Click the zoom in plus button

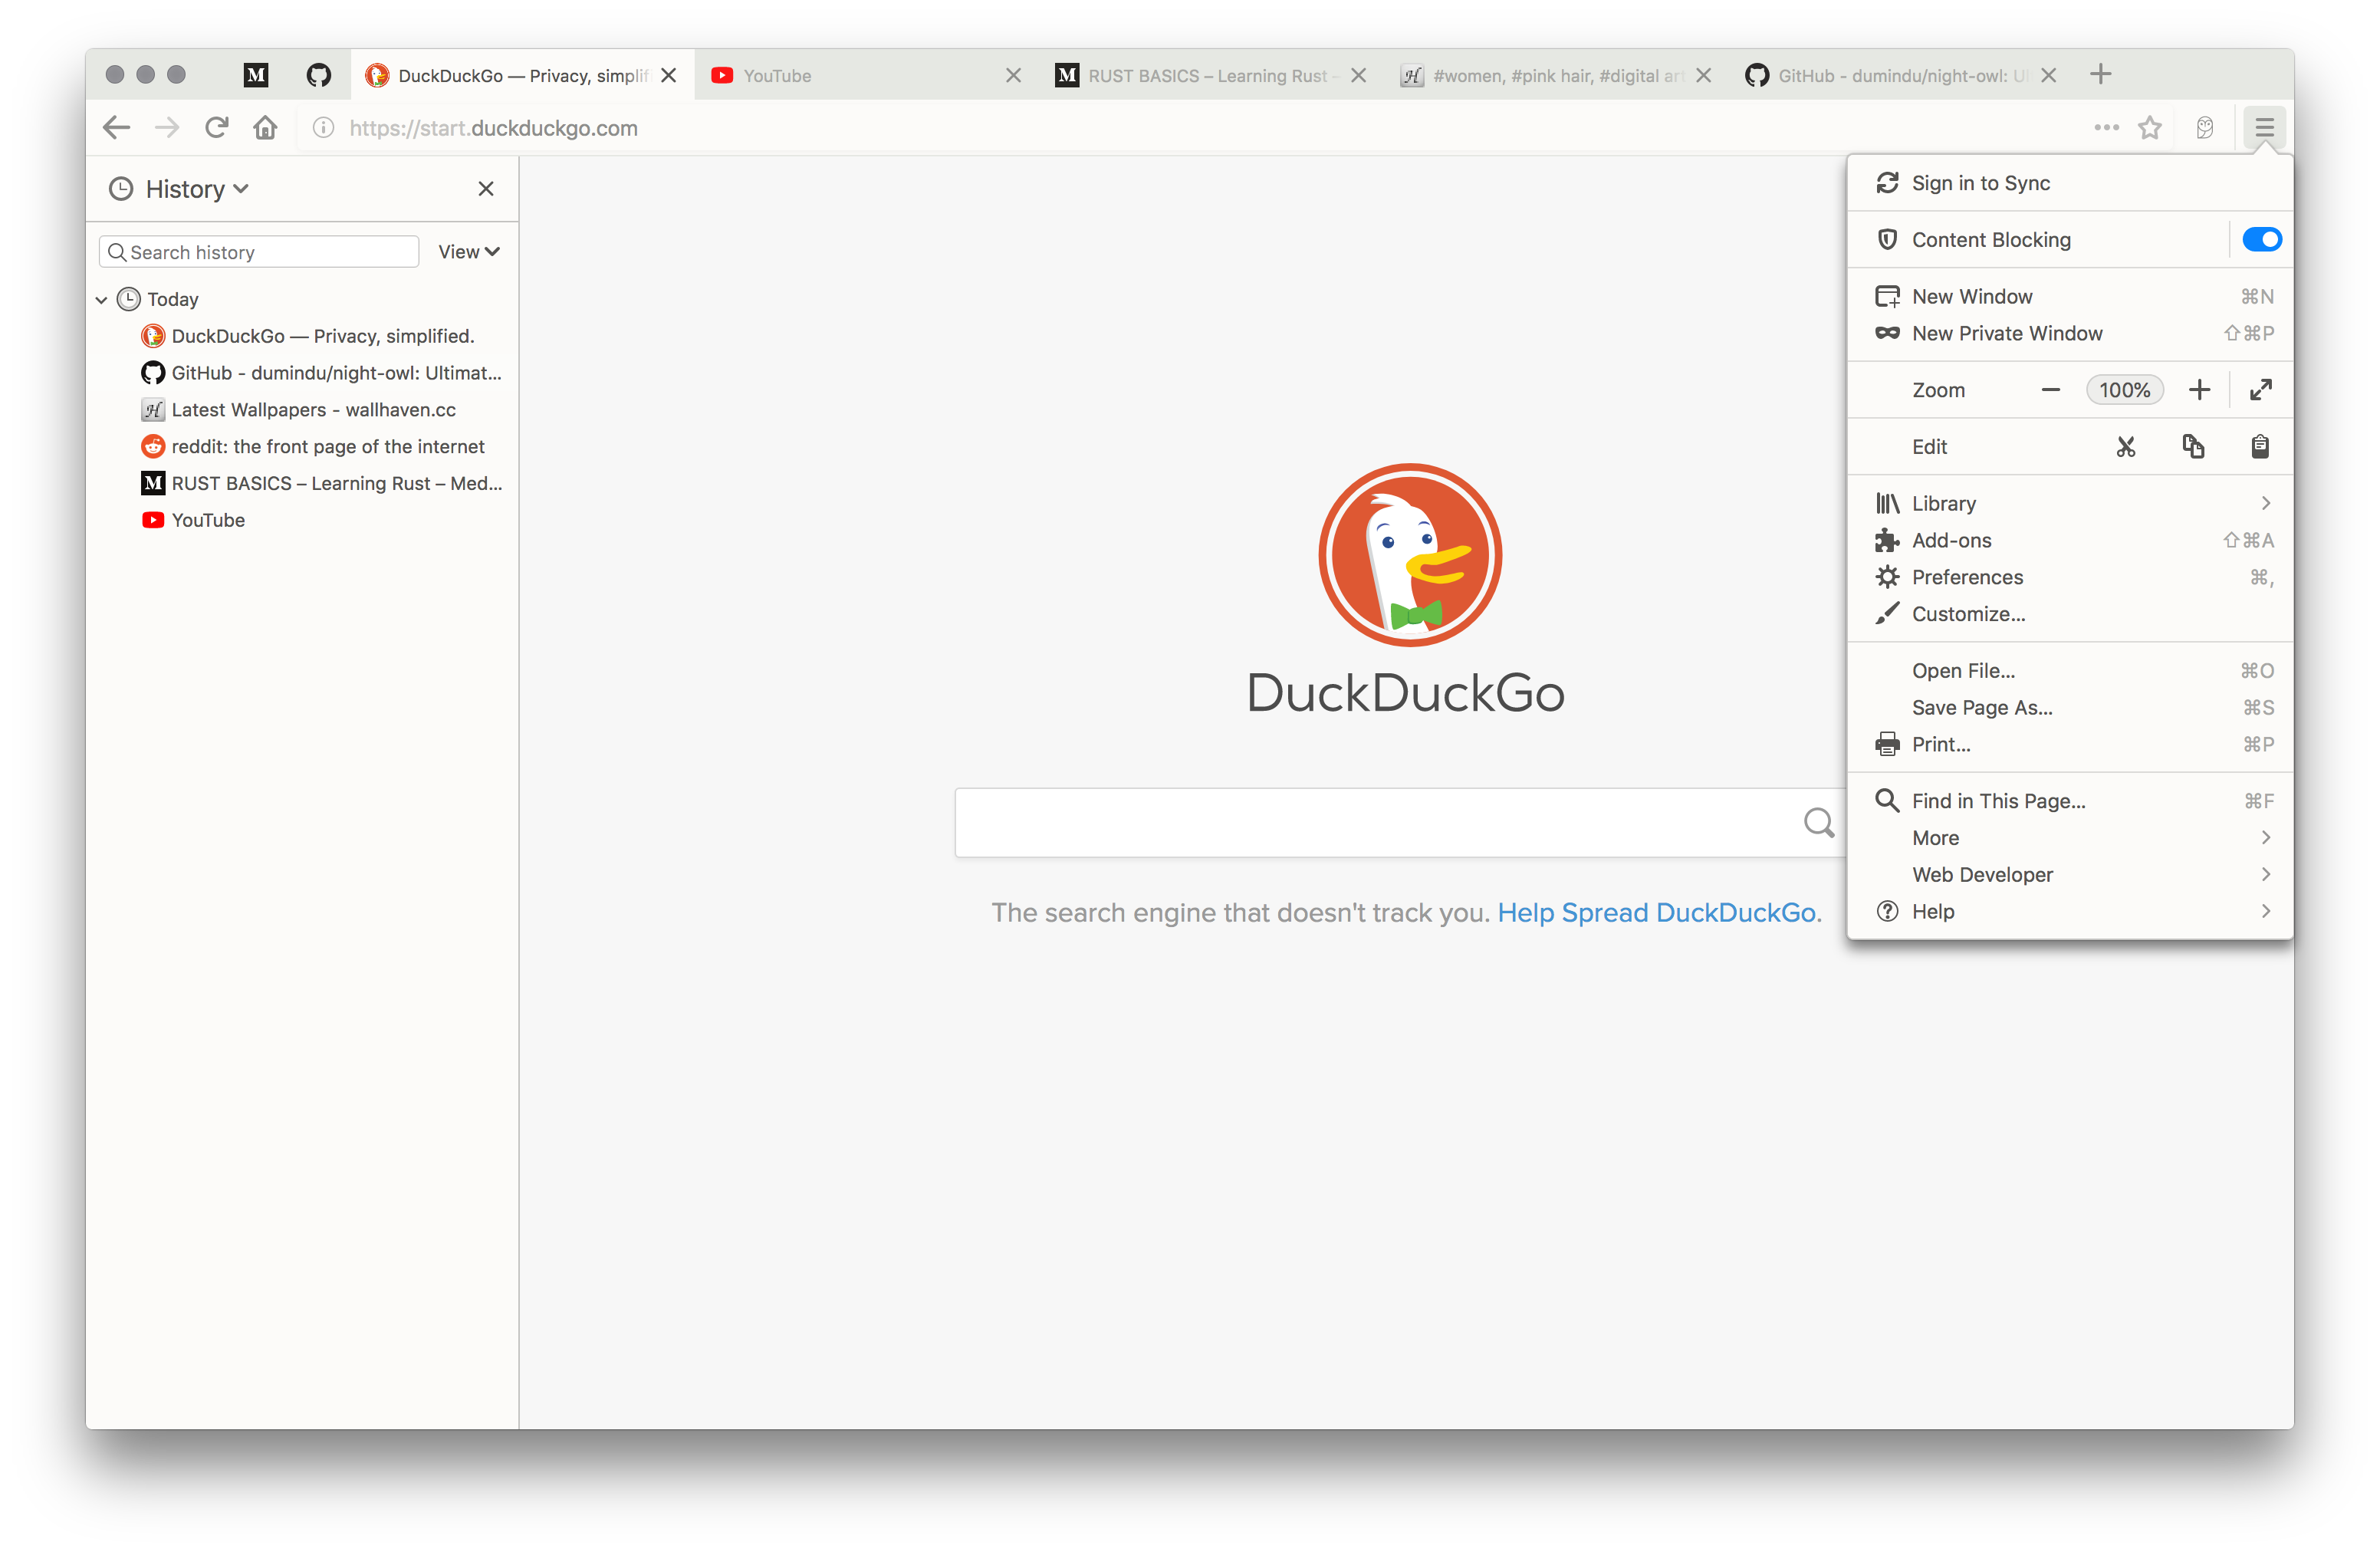2199,390
